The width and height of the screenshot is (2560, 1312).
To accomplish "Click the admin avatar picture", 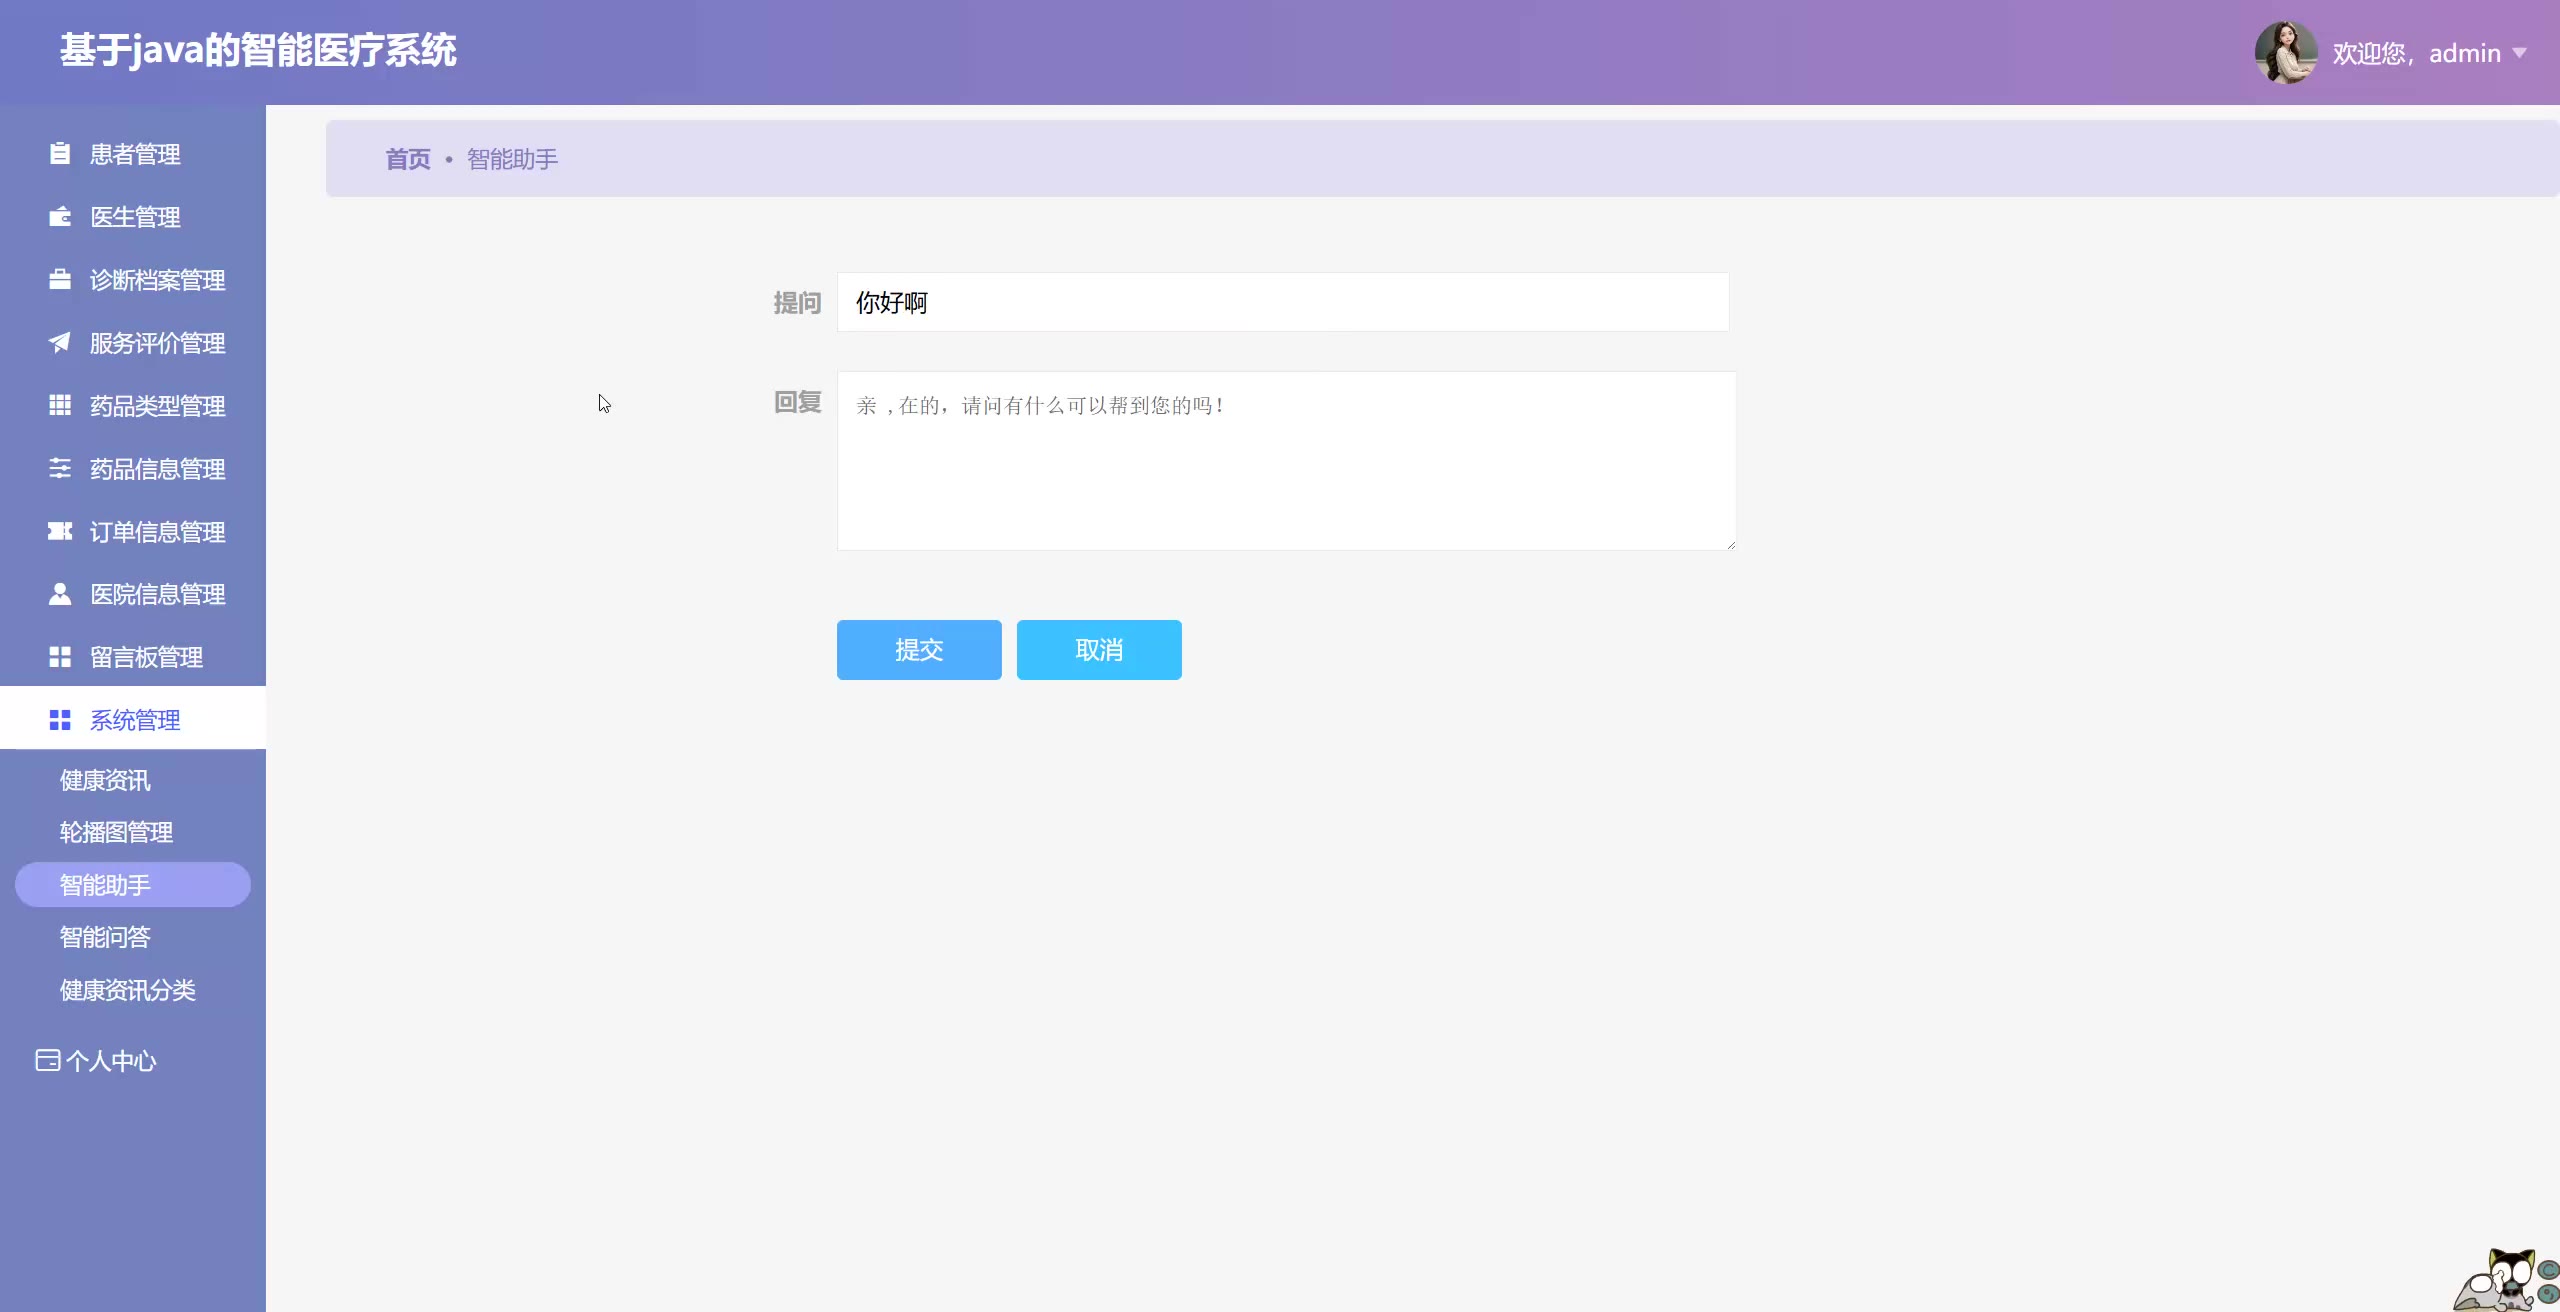I will pos(2285,53).
